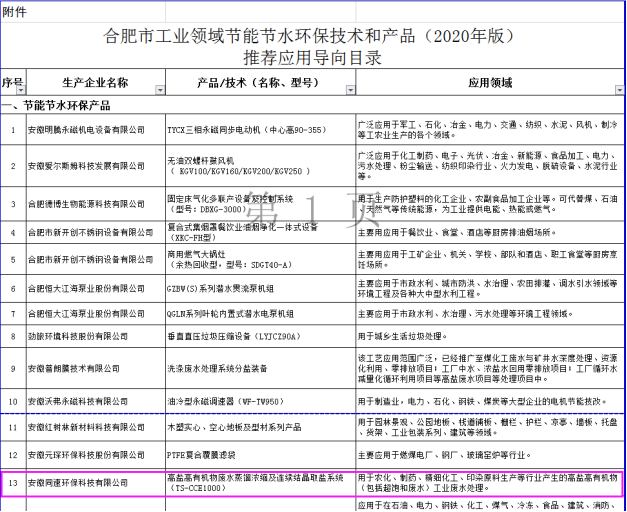Select 合肥恒大江海泵业股份有限公司 in row 7

tap(96, 314)
